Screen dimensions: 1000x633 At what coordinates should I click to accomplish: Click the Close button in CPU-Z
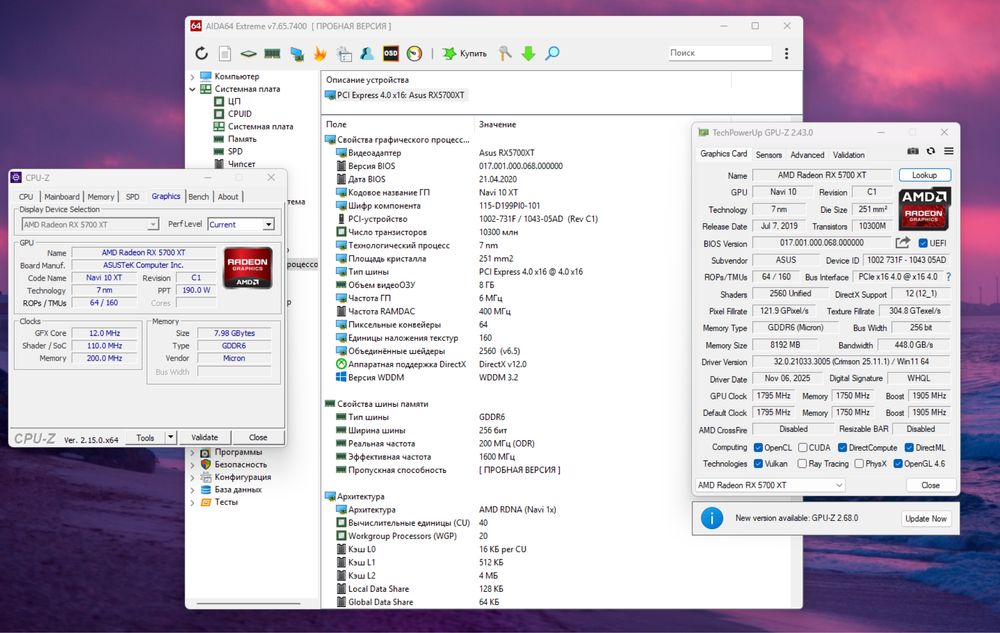[x=258, y=437]
